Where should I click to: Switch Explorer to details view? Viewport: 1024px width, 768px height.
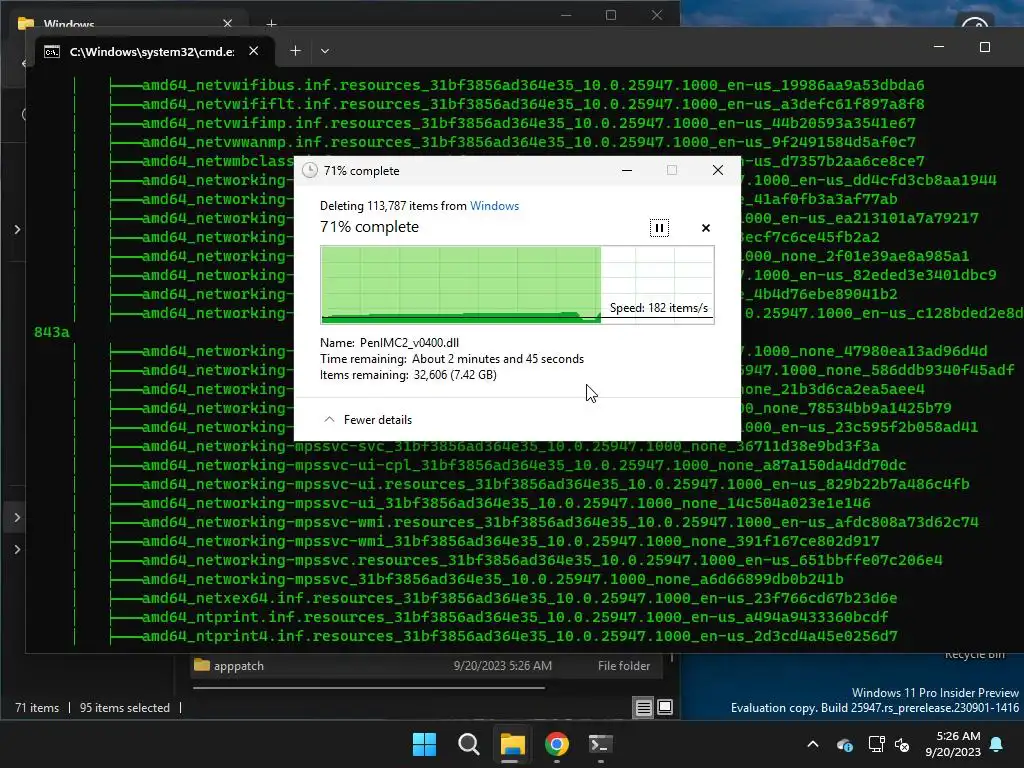pyautogui.click(x=643, y=707)
